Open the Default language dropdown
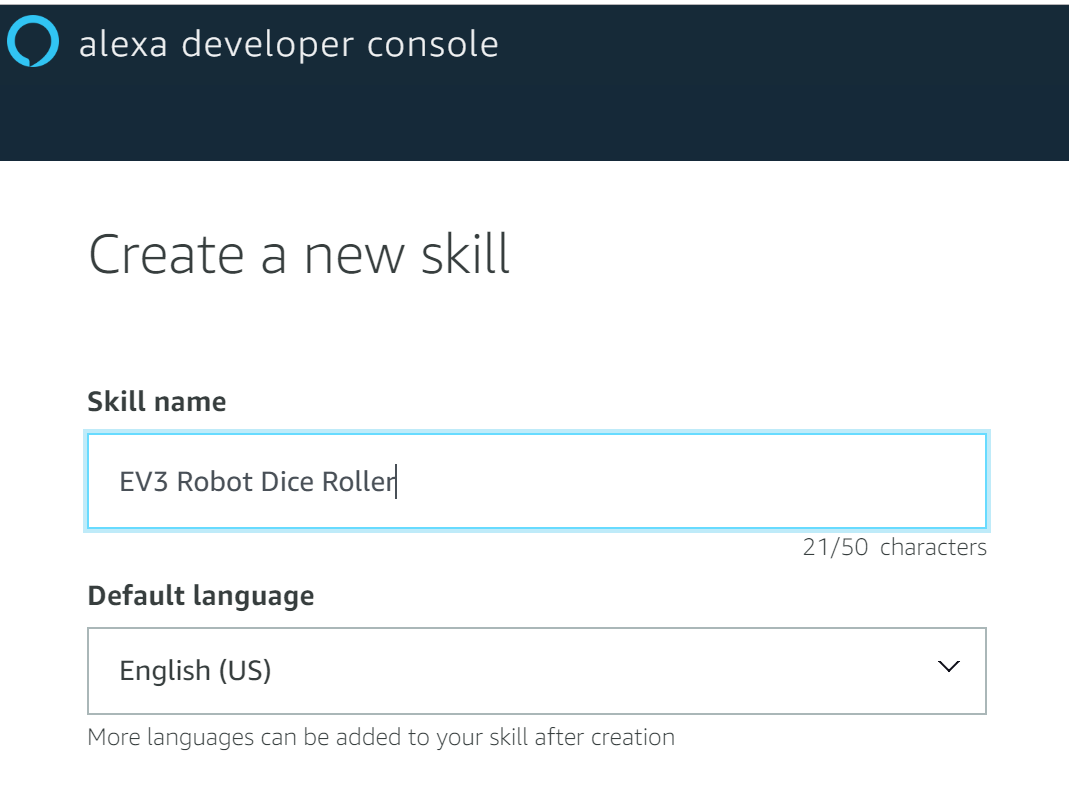The width and height of the screenshot is (1069, 797). click(537, 671)
